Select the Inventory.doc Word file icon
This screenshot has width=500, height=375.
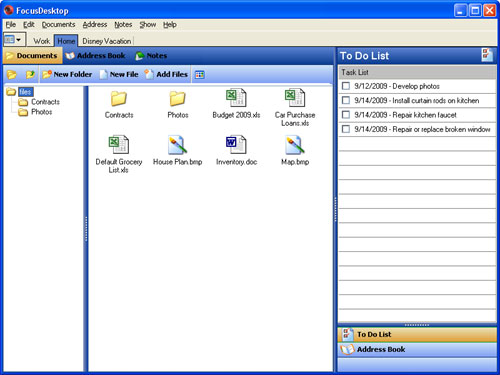[236, 145]
